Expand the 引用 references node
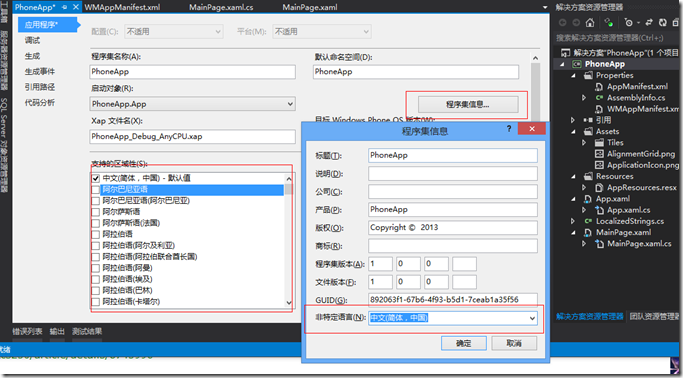683x378 pixels. (573, 120)
